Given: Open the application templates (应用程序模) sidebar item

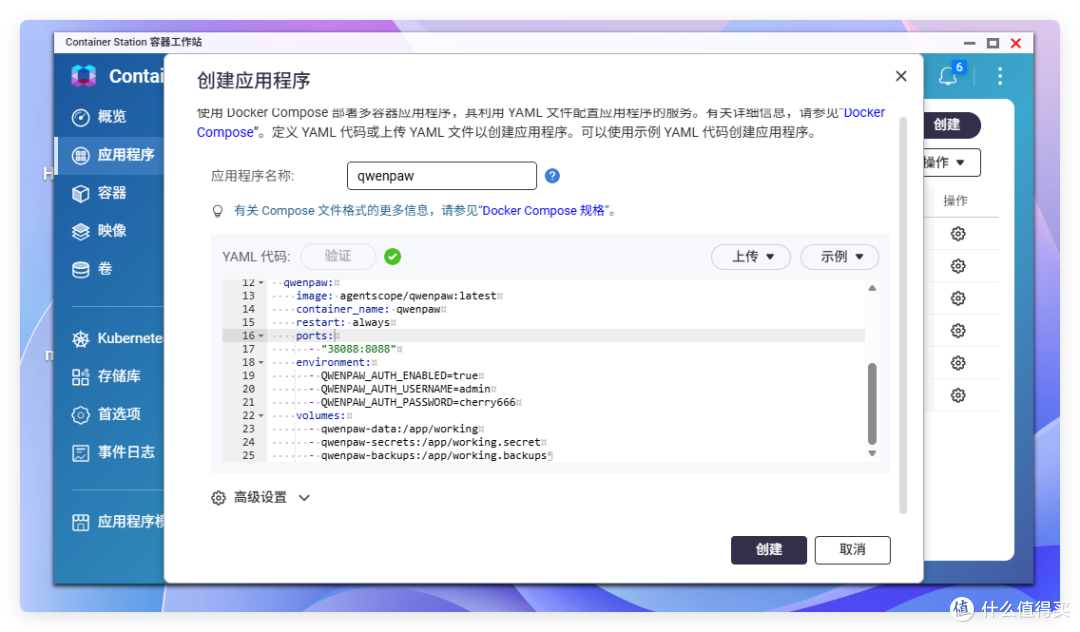Looking at the screenshot, I should [117, 522].
